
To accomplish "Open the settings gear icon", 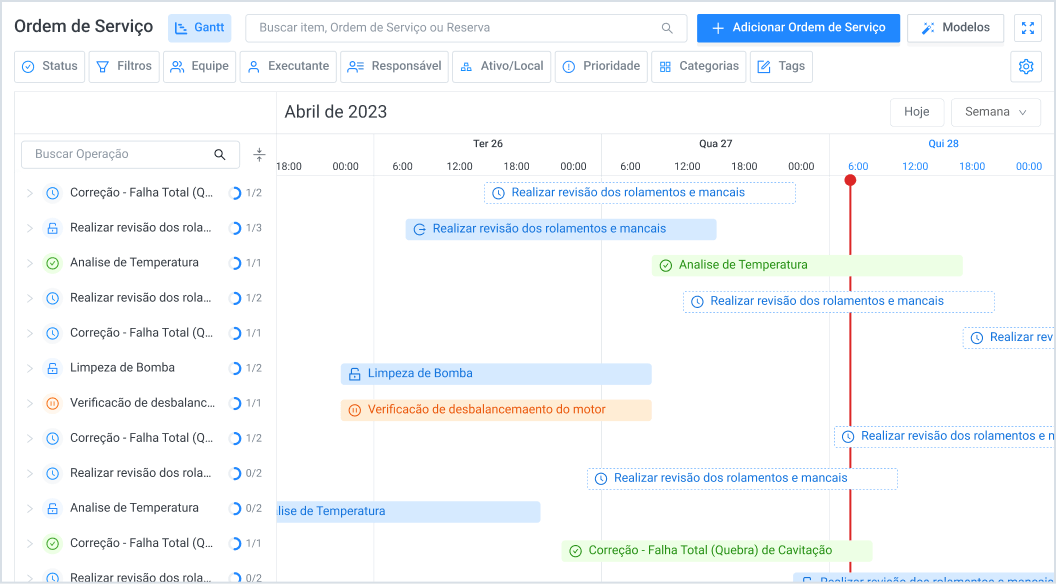I will [1025, 67].
